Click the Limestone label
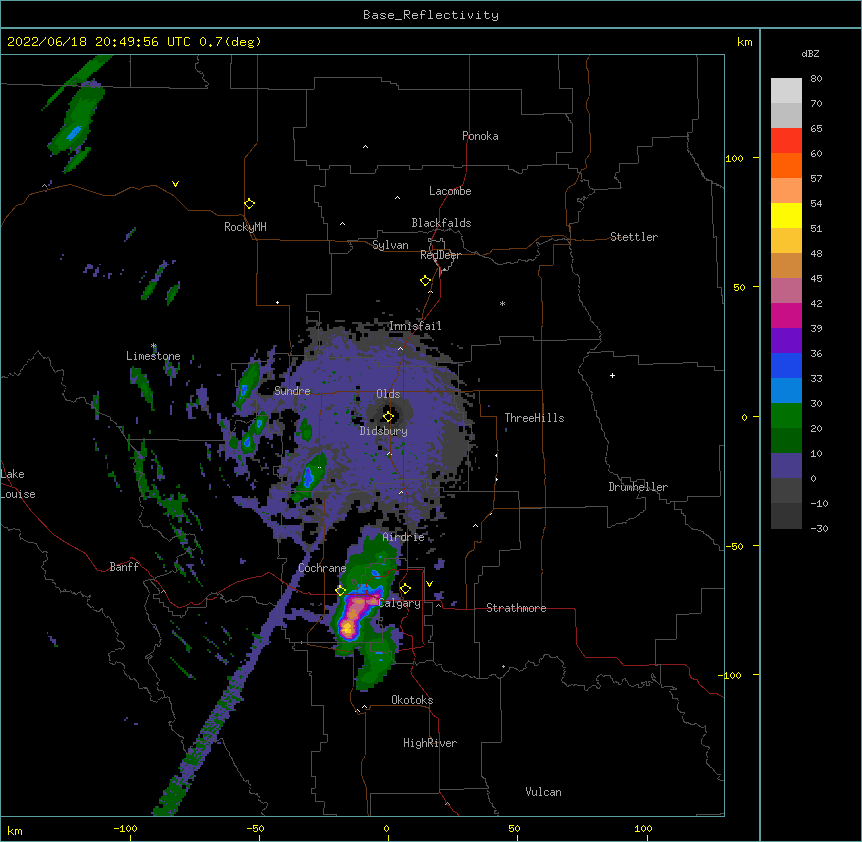Viewport: 862px width, 842px height. click(153, 356)
